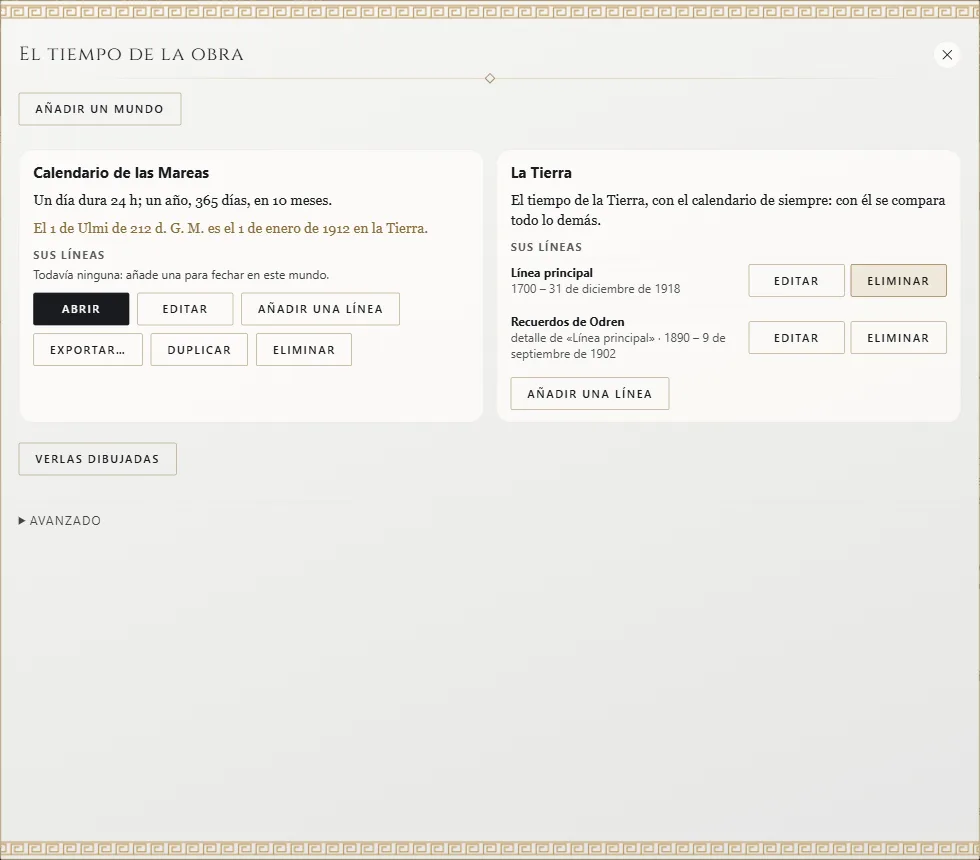980x860 pixels.
Task: Delete the Calendario de las Mareas world
Action: coord(304,349)
